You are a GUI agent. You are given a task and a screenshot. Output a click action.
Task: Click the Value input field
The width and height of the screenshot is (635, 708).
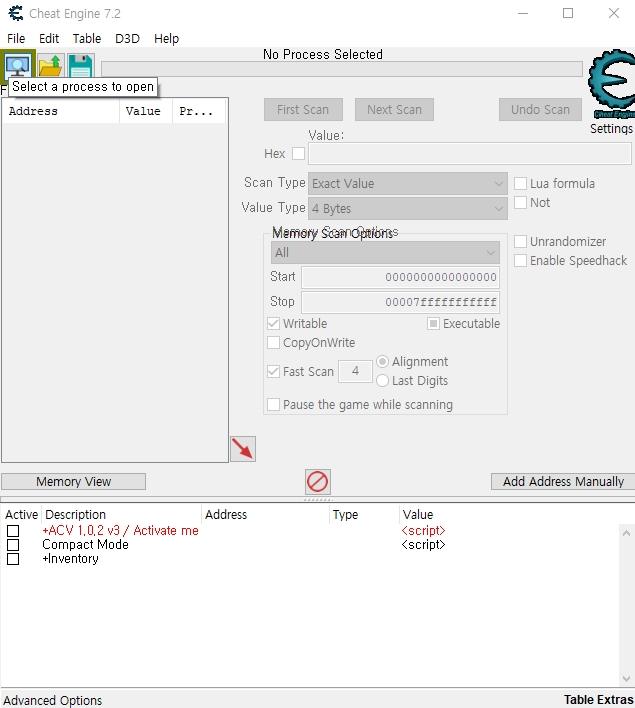470,154
